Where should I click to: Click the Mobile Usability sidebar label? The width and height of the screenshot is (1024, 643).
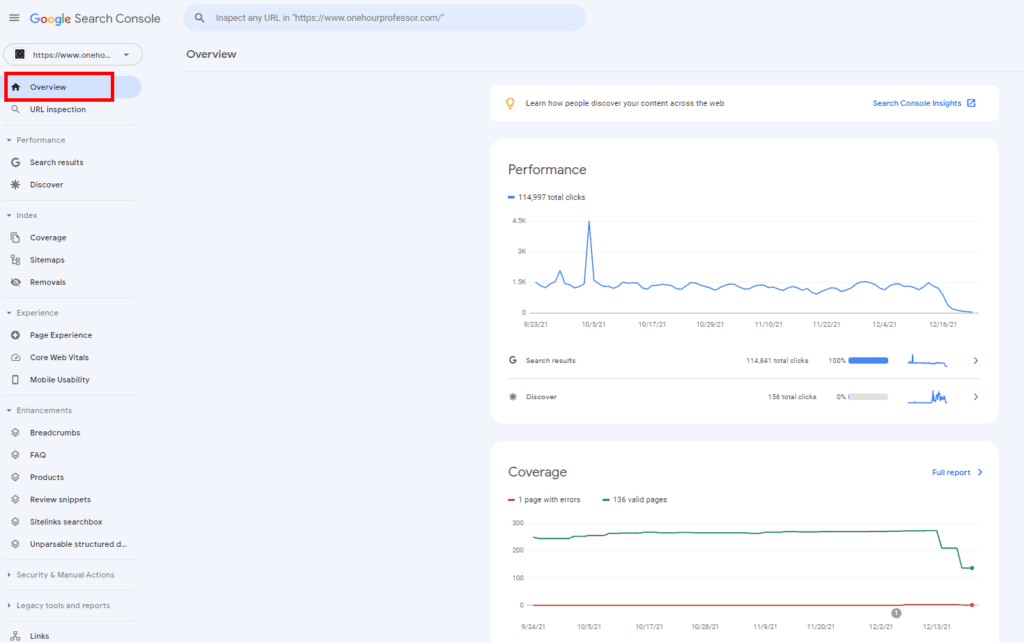coord(59,379)
